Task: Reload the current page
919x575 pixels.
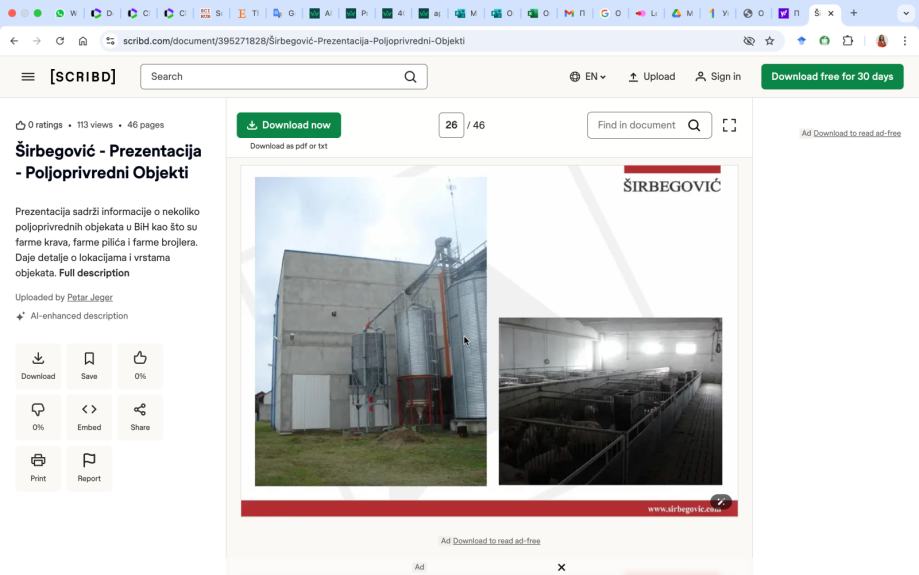Action: [x=60, y=41]
